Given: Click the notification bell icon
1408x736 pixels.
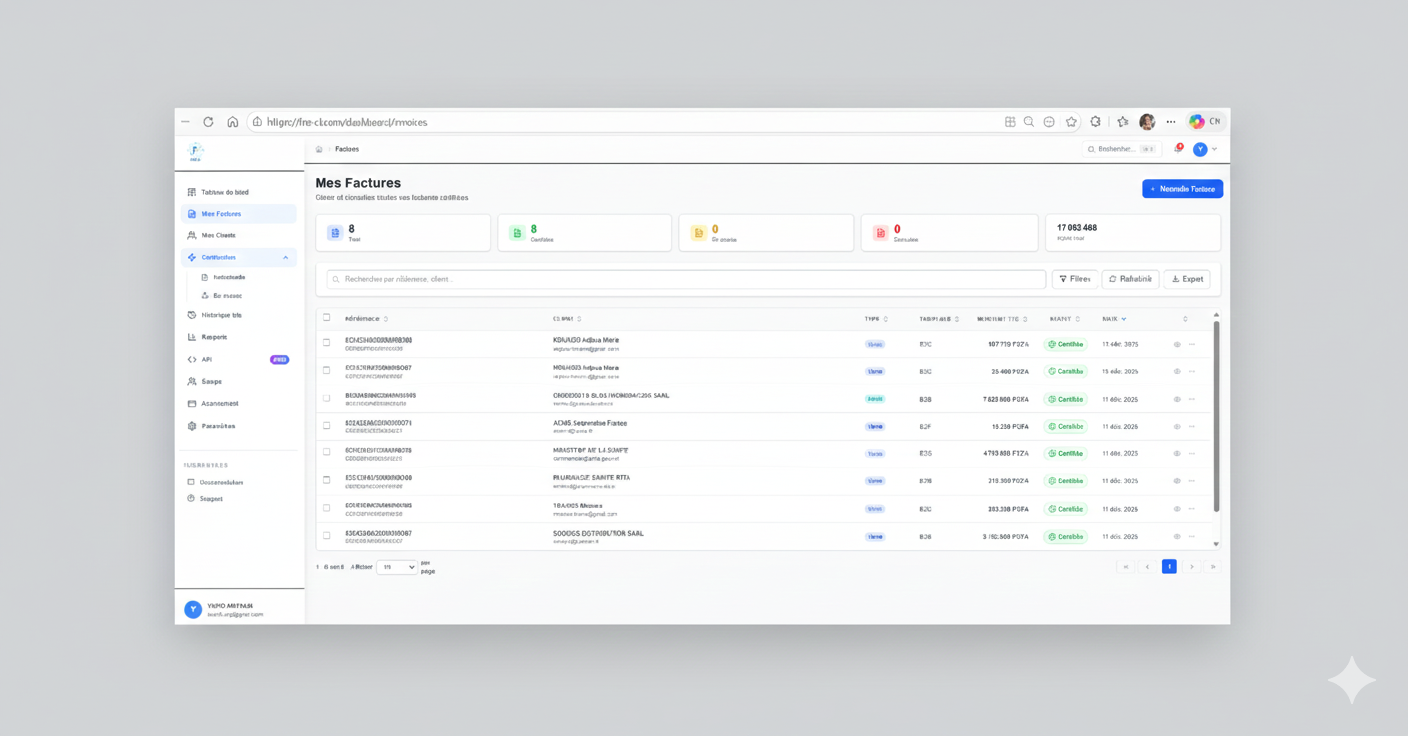Looking at the screenshot, I should [1178, 149].
